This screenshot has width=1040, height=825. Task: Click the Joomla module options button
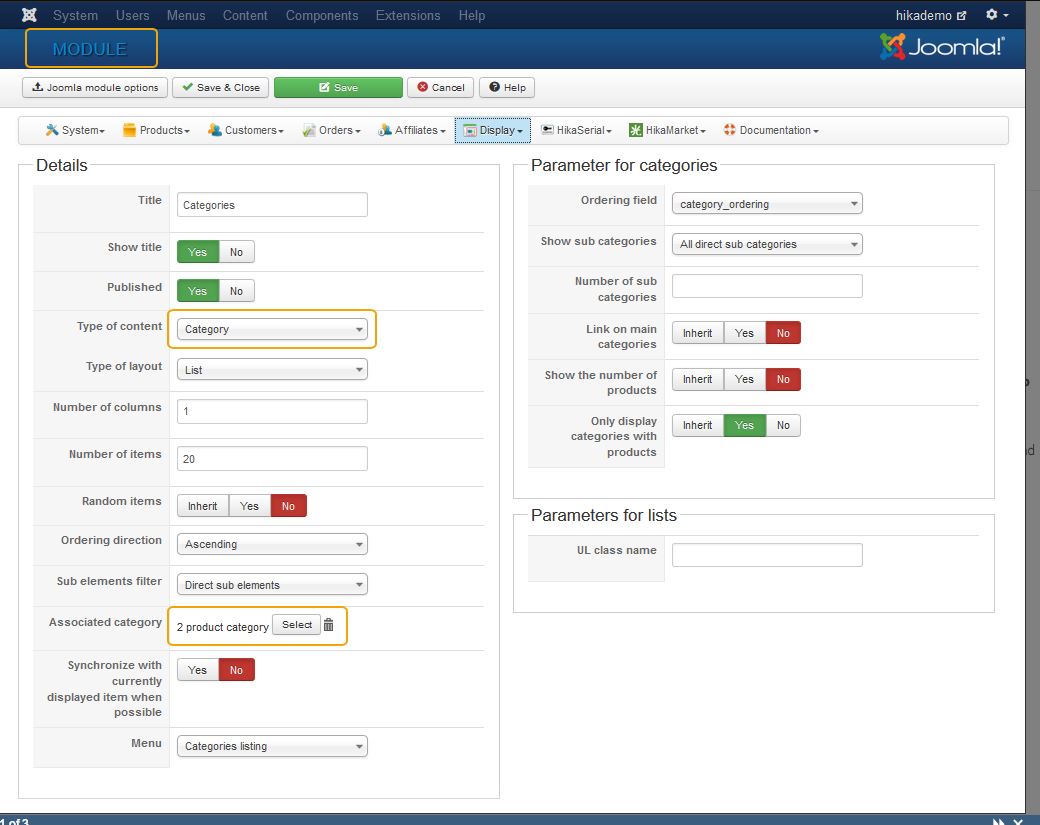96,88
